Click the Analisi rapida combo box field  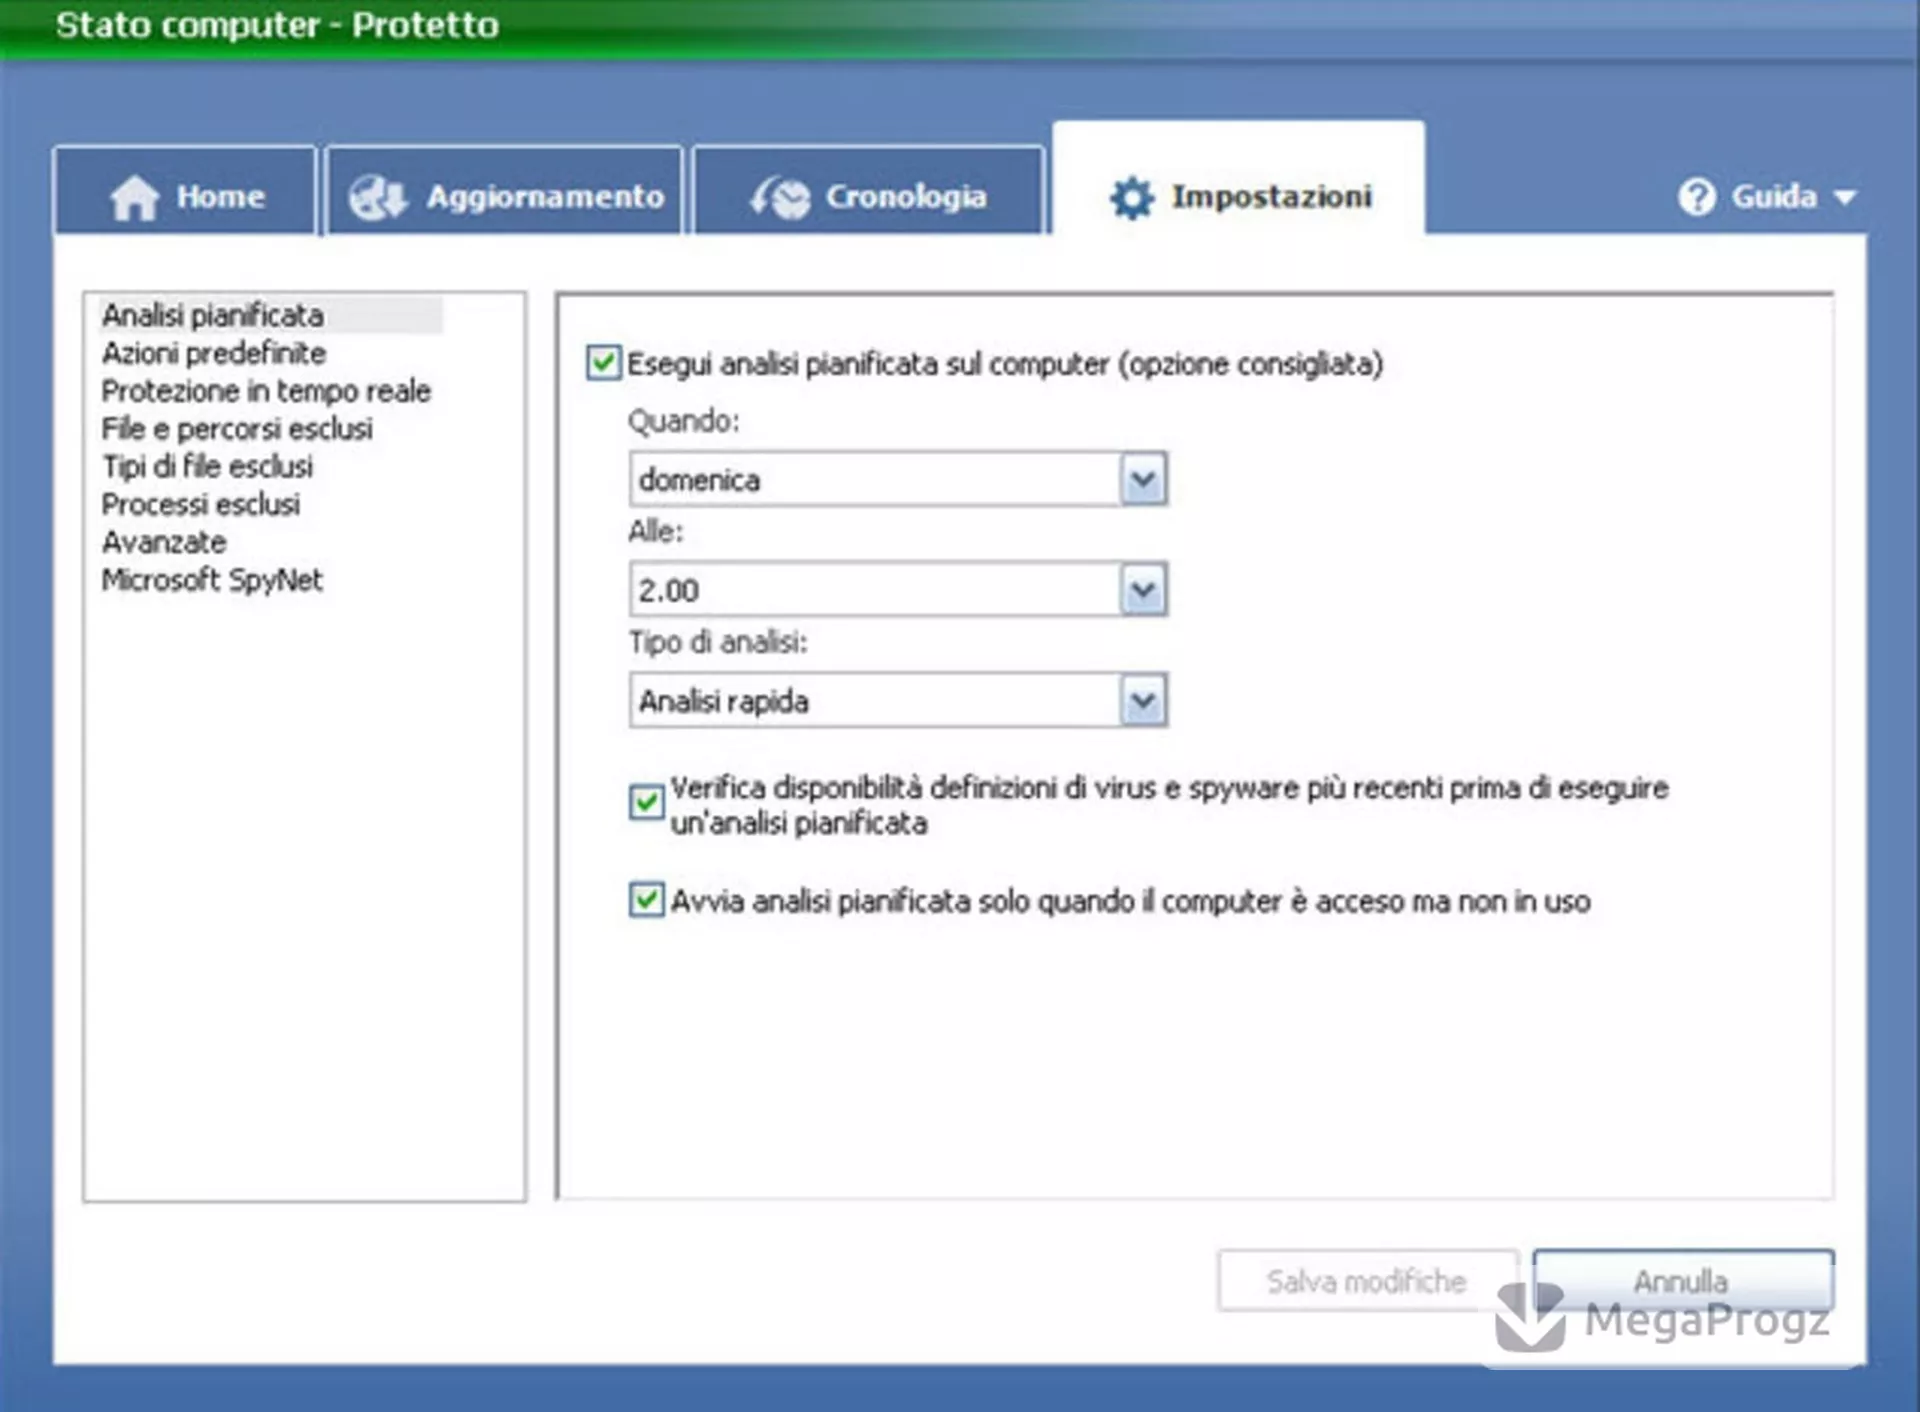tap(898, 701)
